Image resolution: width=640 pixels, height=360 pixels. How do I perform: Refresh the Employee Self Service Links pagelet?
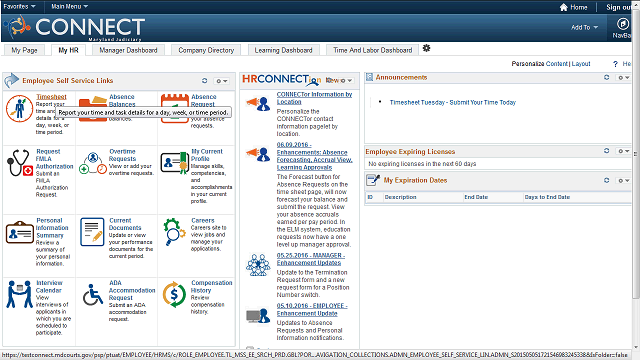point(204,81)
